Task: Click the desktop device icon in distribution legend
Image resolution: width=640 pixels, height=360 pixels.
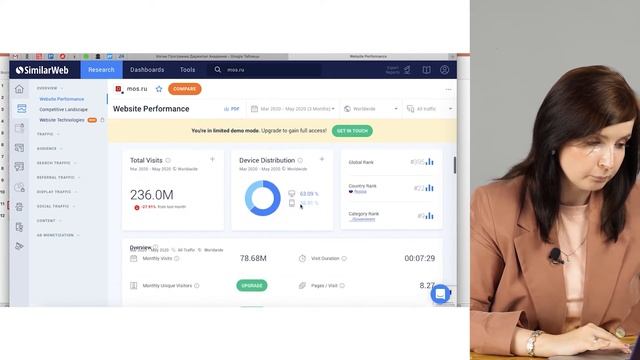Action: click(x=291, y=193)
